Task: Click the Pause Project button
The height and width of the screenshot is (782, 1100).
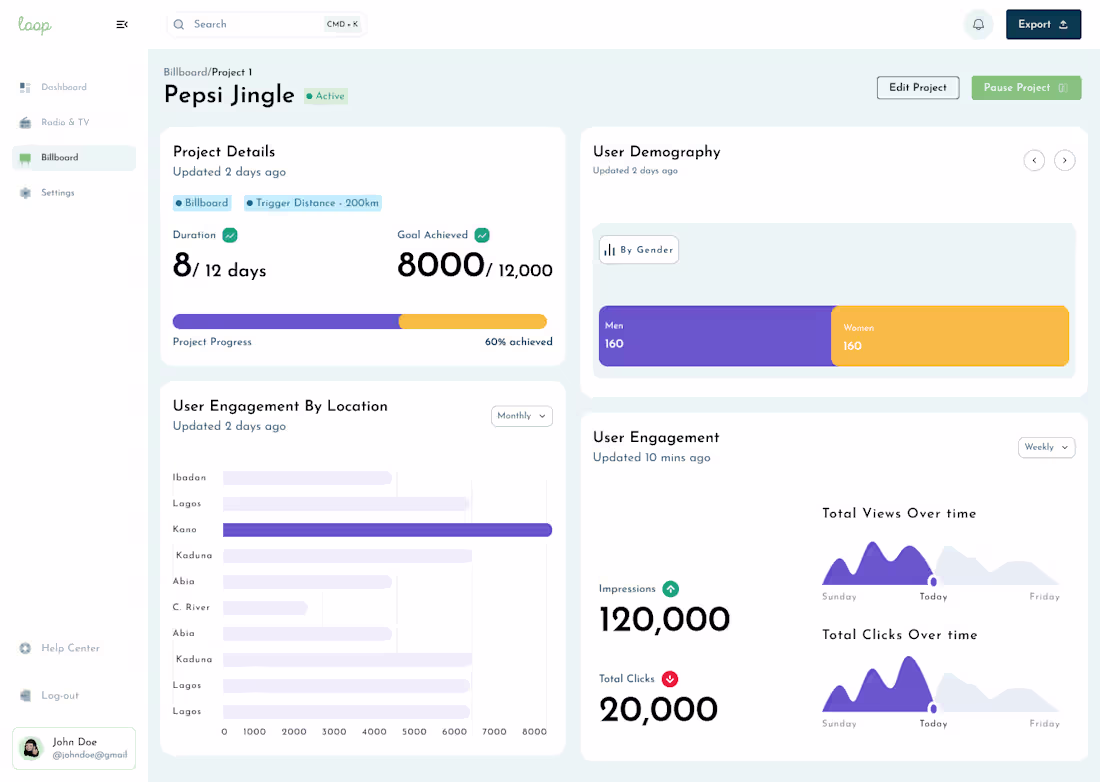Action: point(1026,88)
